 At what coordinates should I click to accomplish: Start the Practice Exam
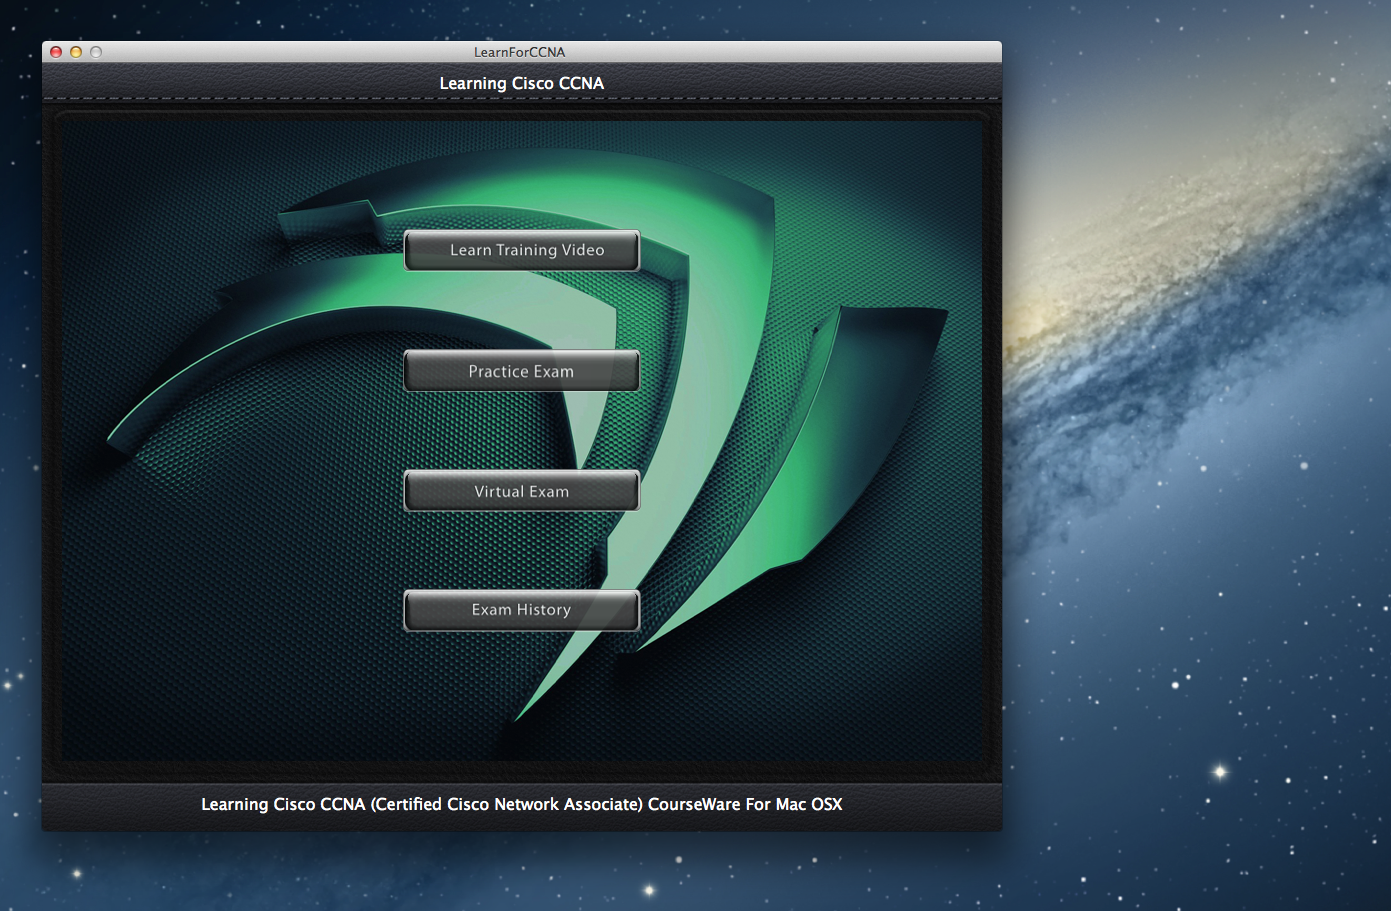click(x=521, y=371)
